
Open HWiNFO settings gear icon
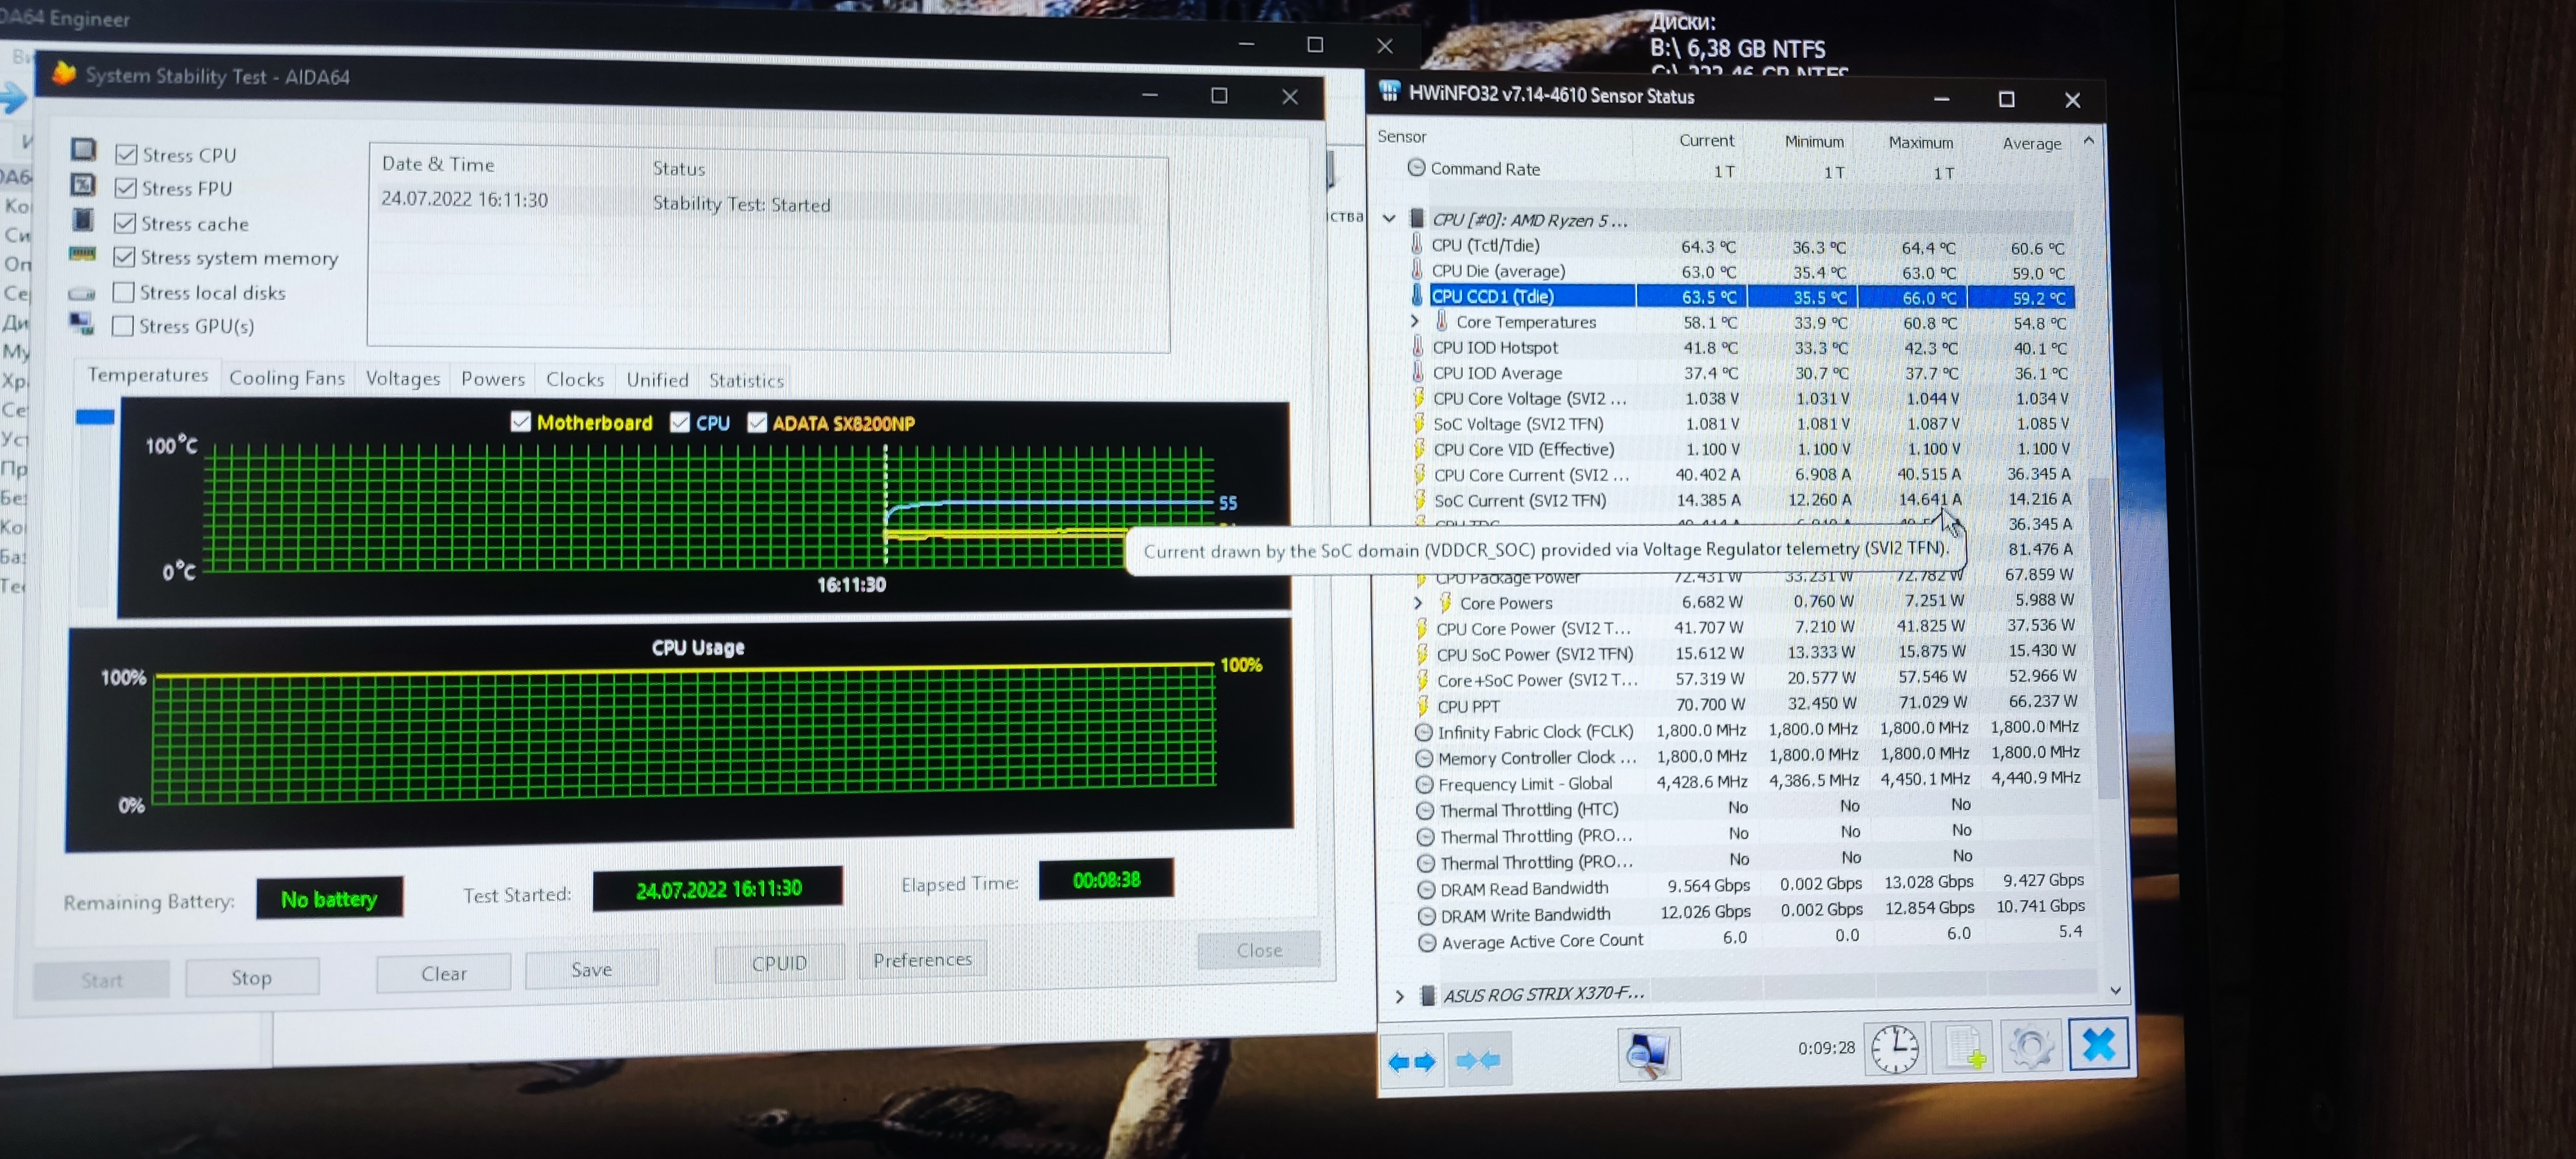[2030, 1046]
